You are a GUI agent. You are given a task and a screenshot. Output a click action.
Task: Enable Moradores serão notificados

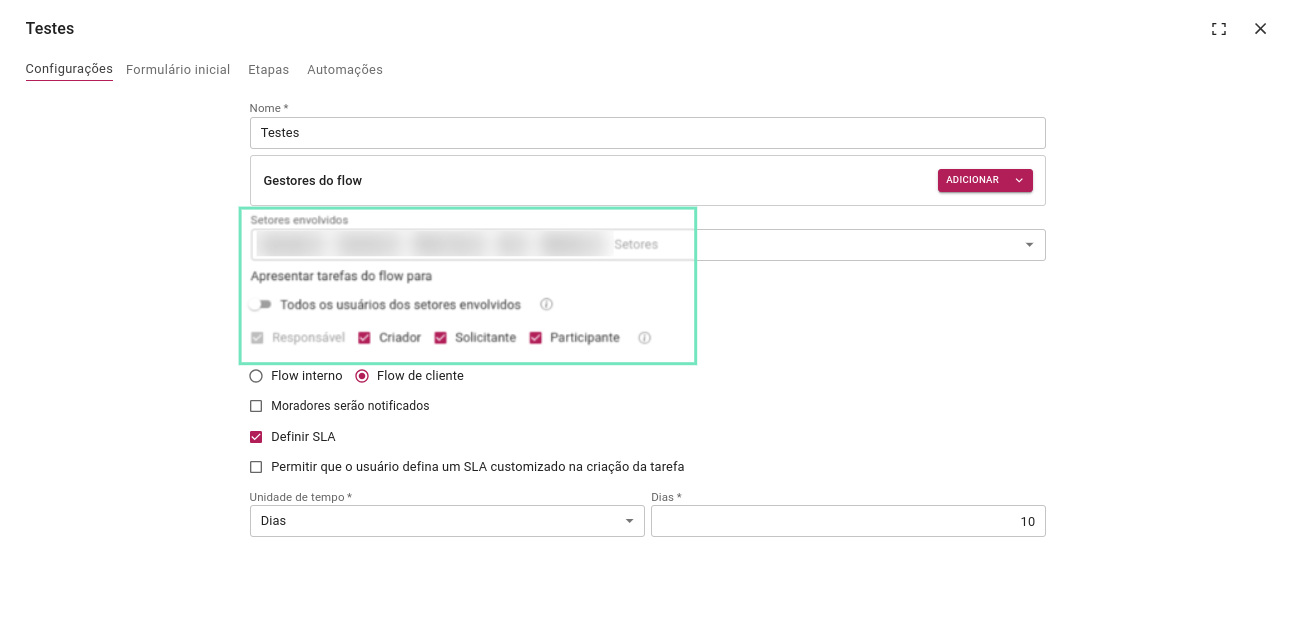[x=256, y=406]
